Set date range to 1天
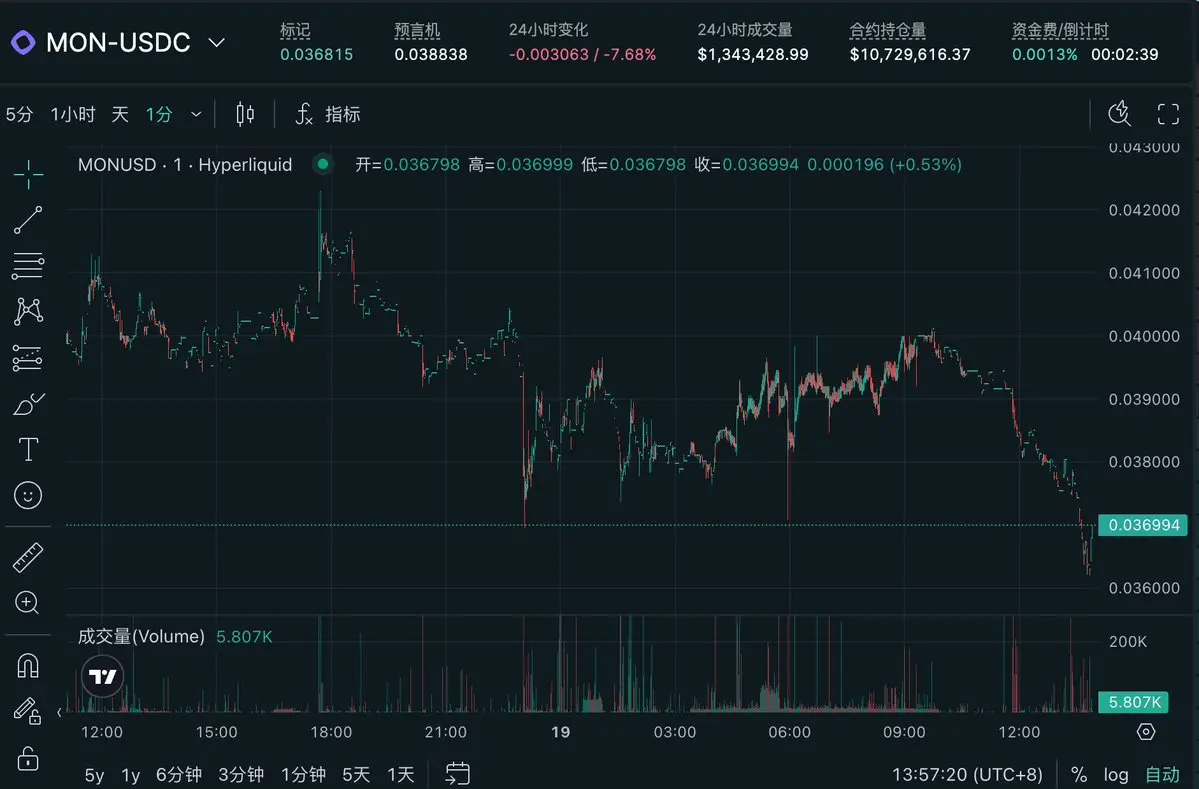The height and width of the screenshot is (789, 1199). [401, 774]
